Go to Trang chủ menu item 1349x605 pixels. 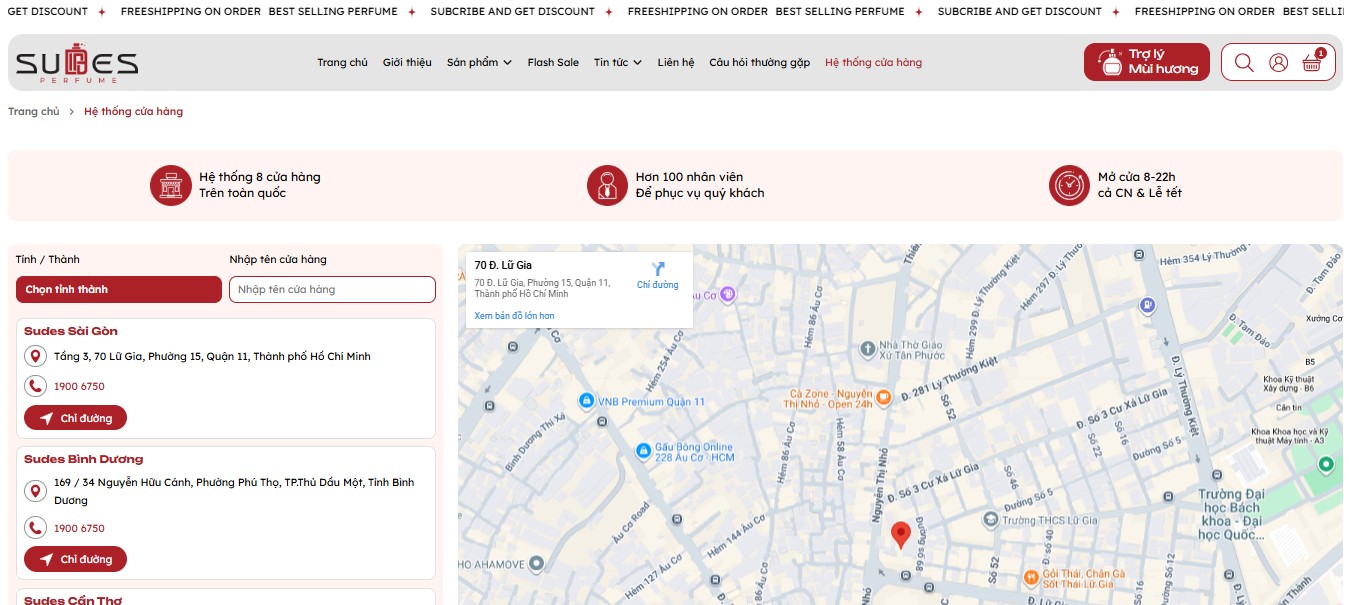[x=343, y=62]
